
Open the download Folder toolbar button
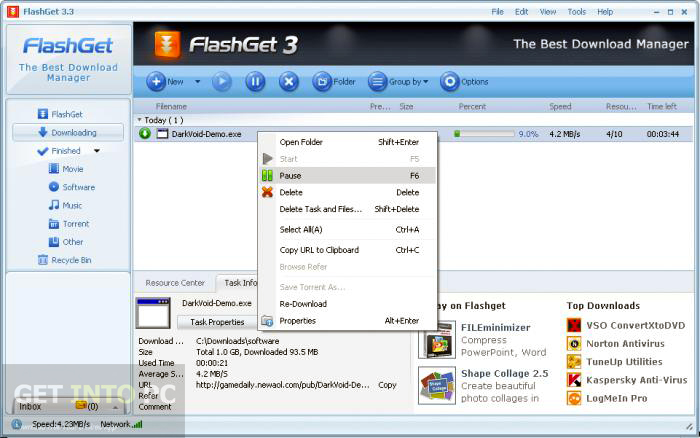(334, 82)
